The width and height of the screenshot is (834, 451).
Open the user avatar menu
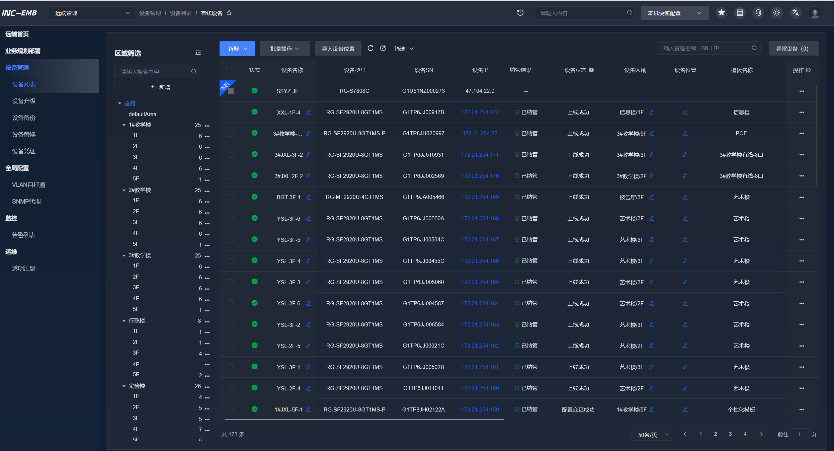point(814,13)
